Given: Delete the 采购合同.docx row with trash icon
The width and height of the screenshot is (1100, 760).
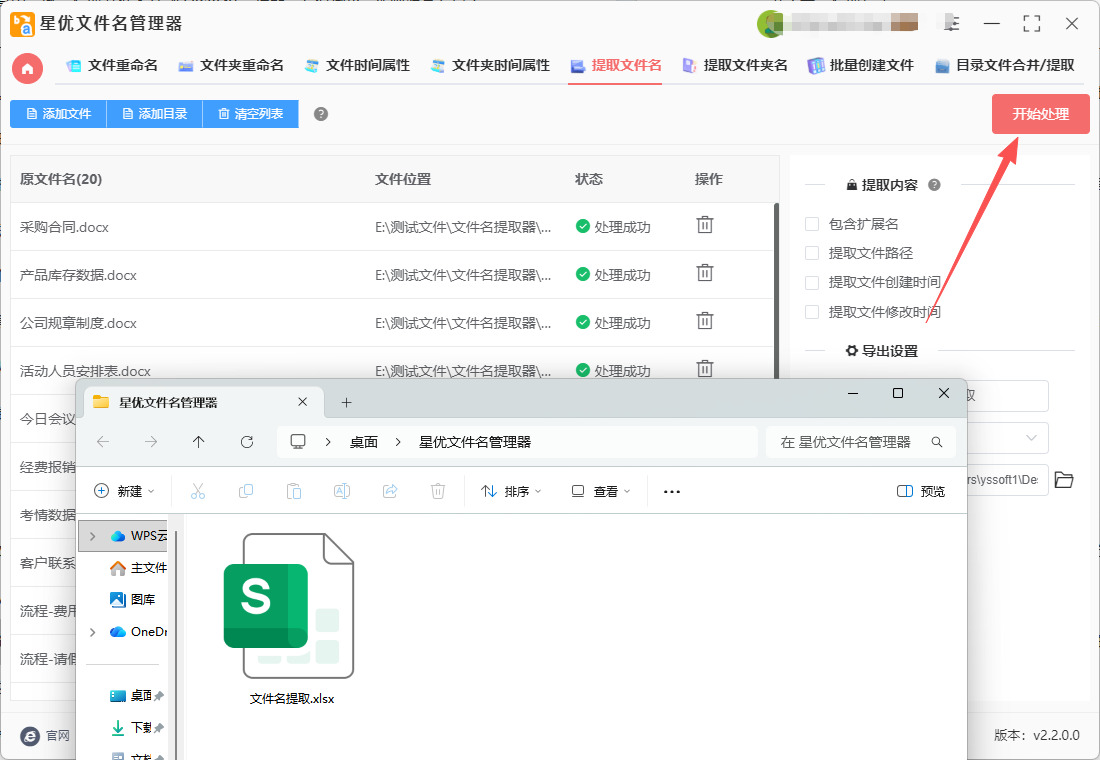Looking at the screenshot, I should pyautogui.click(x=705, y=225).
